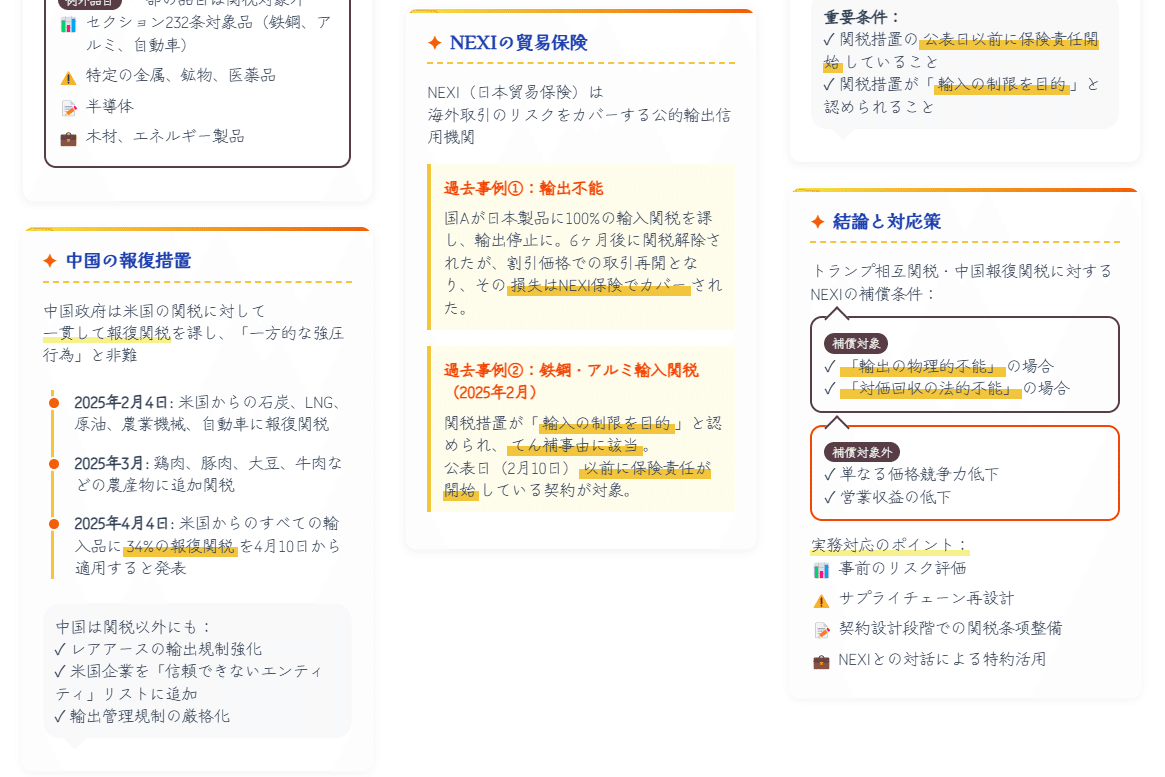
Task: Click the highlighted 34%の報復関税 text
Action: click(x=180, y=547)
